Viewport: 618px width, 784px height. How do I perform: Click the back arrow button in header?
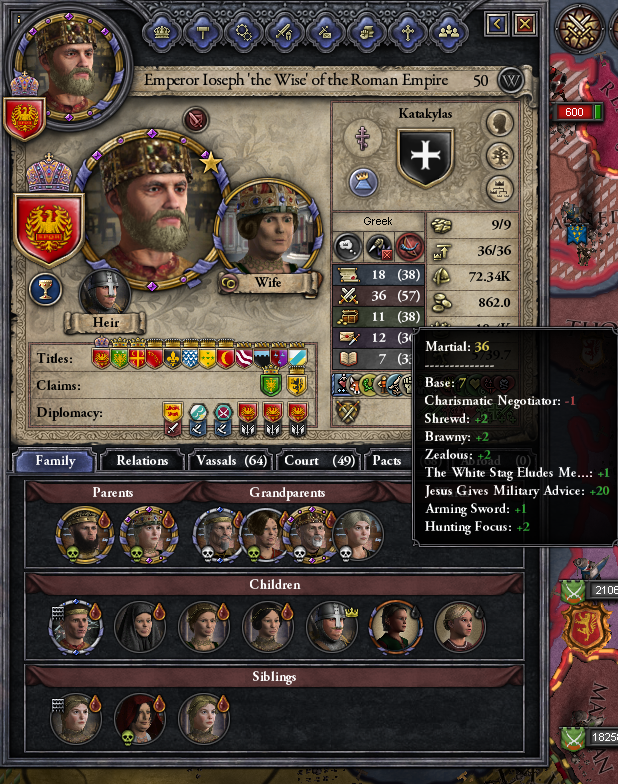point(496,24)
